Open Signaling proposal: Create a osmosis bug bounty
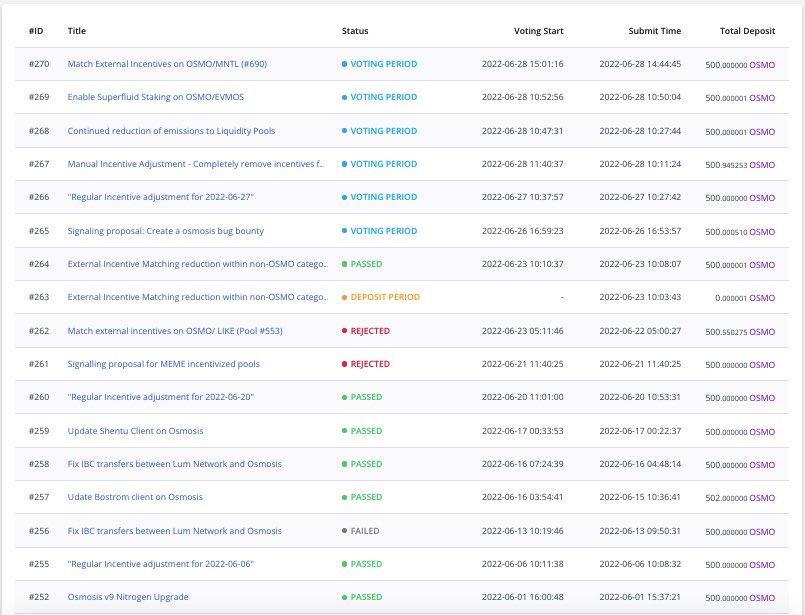Screen dimensions: 805x615 click(x=165, y=231)
